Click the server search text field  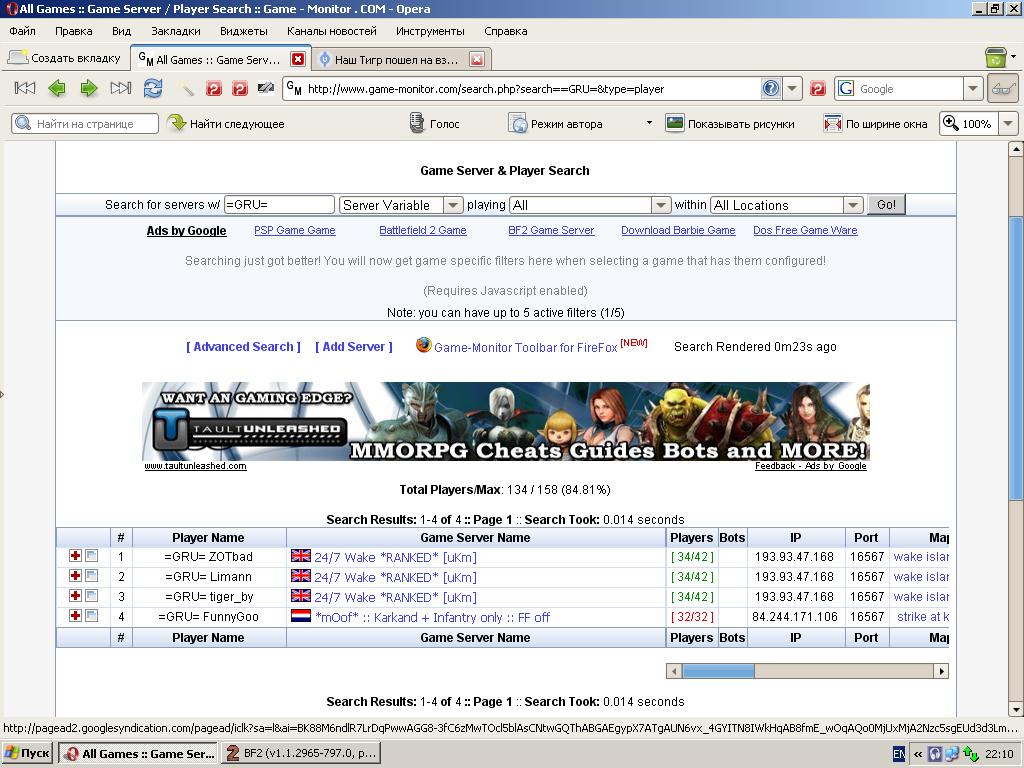tap(279, 204)
